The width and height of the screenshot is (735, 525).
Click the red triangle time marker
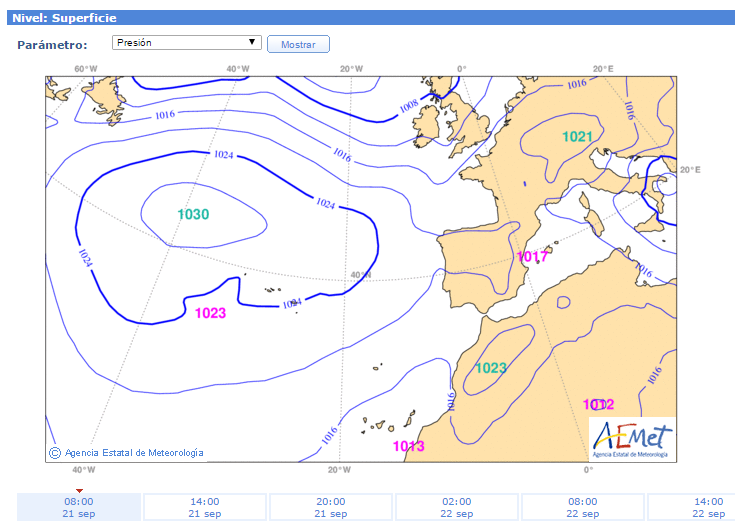(79, 490)
